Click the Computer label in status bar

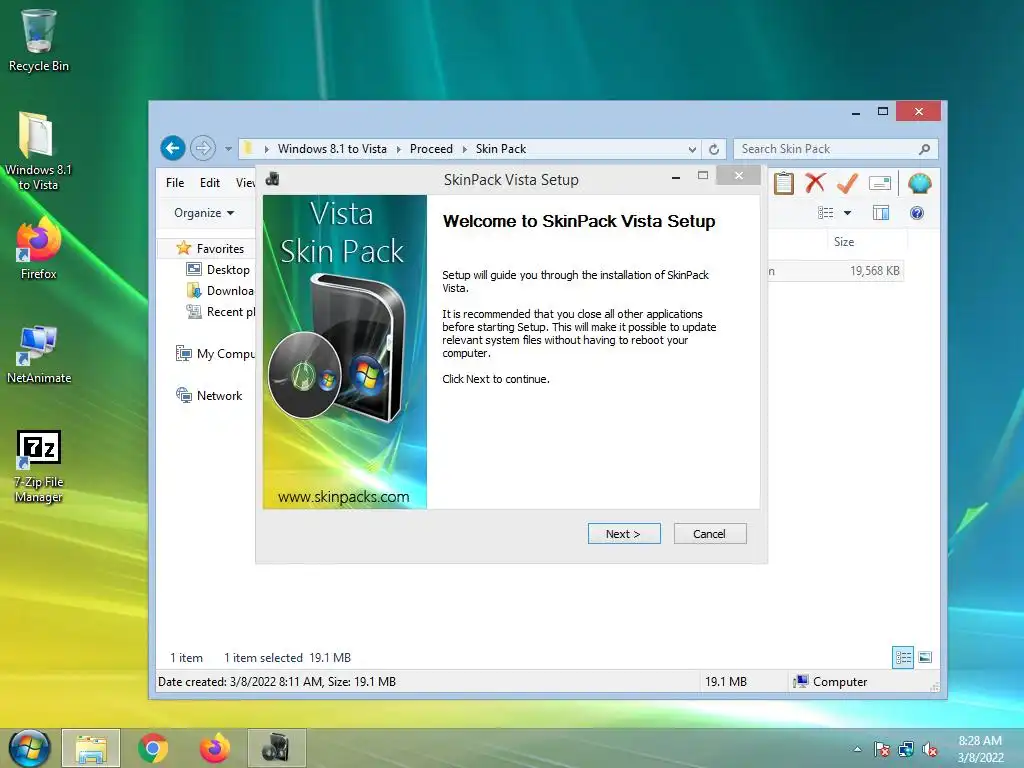tap(840, 682)
